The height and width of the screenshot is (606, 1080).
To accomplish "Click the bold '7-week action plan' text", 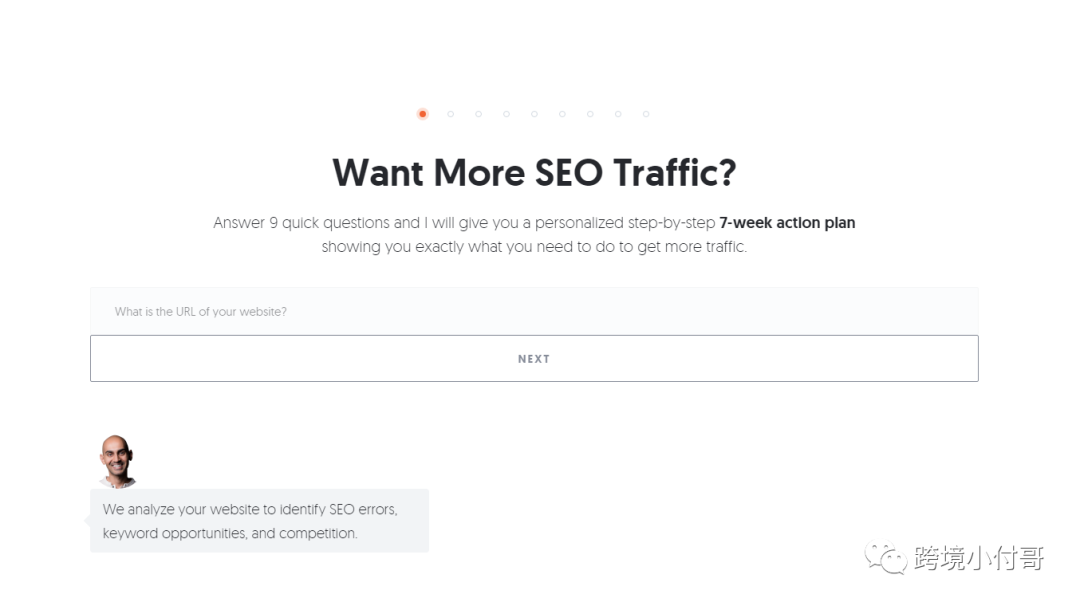I will point(787,222).
